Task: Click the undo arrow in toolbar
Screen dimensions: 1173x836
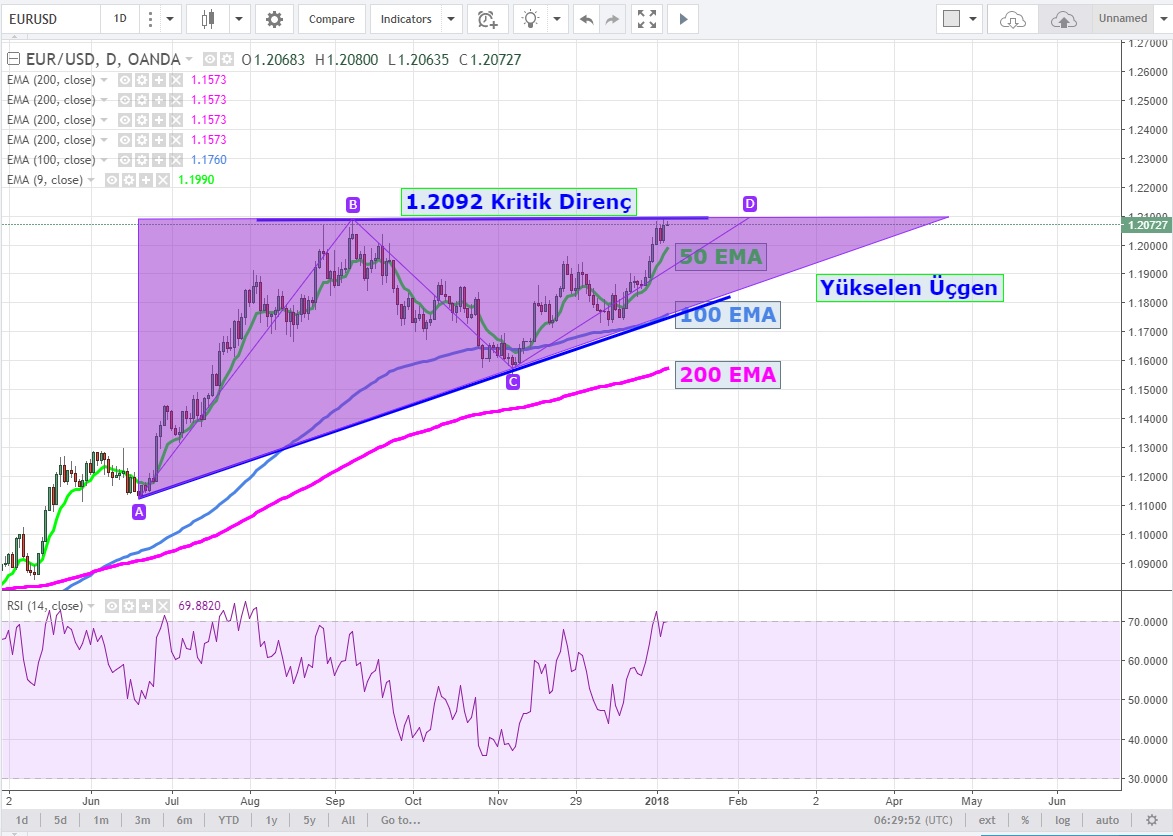Action: 587,19
